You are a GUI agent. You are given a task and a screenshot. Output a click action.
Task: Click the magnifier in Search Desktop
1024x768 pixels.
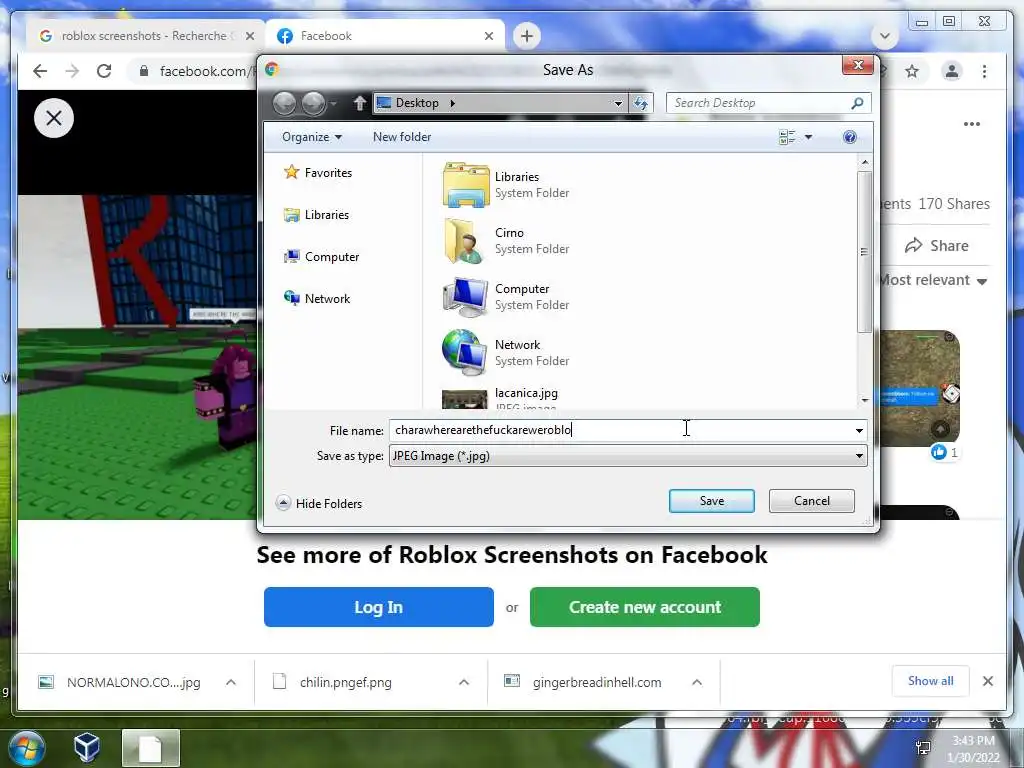[x=857, y=103]
